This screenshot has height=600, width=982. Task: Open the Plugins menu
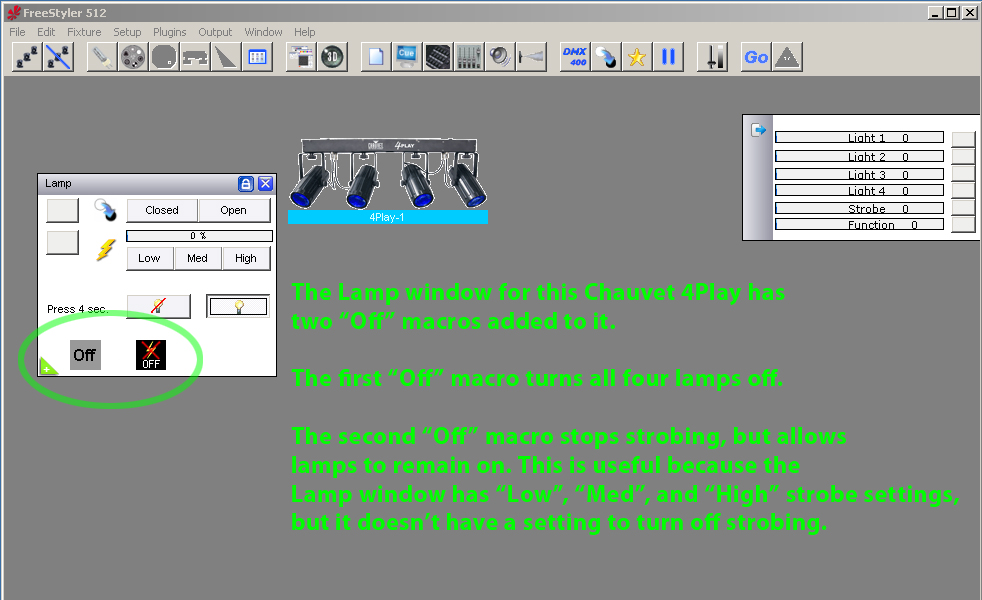click(x=170, y=32)
